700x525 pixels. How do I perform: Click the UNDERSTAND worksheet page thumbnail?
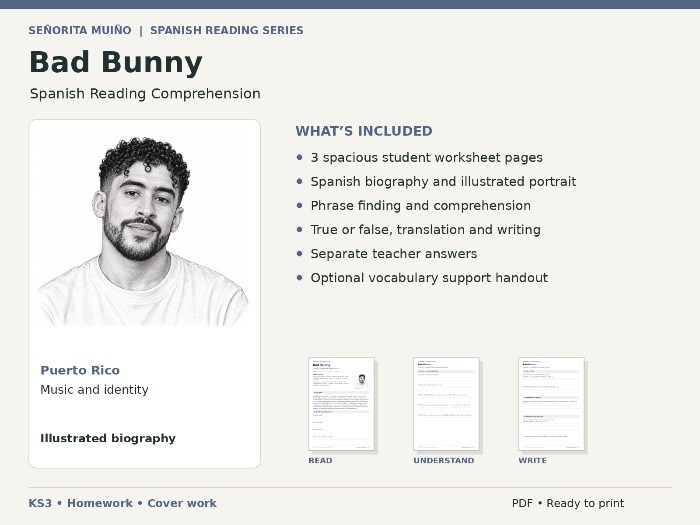(446, 404)
